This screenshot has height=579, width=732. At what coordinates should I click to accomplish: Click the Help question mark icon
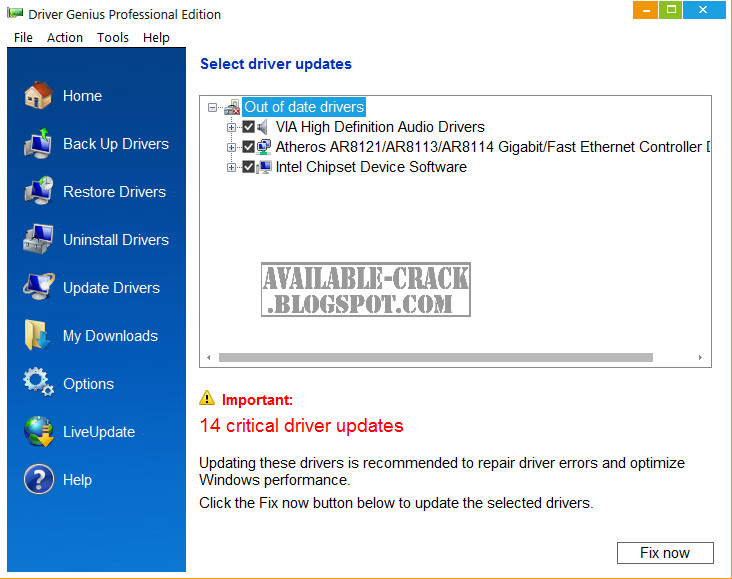point(39,479)
